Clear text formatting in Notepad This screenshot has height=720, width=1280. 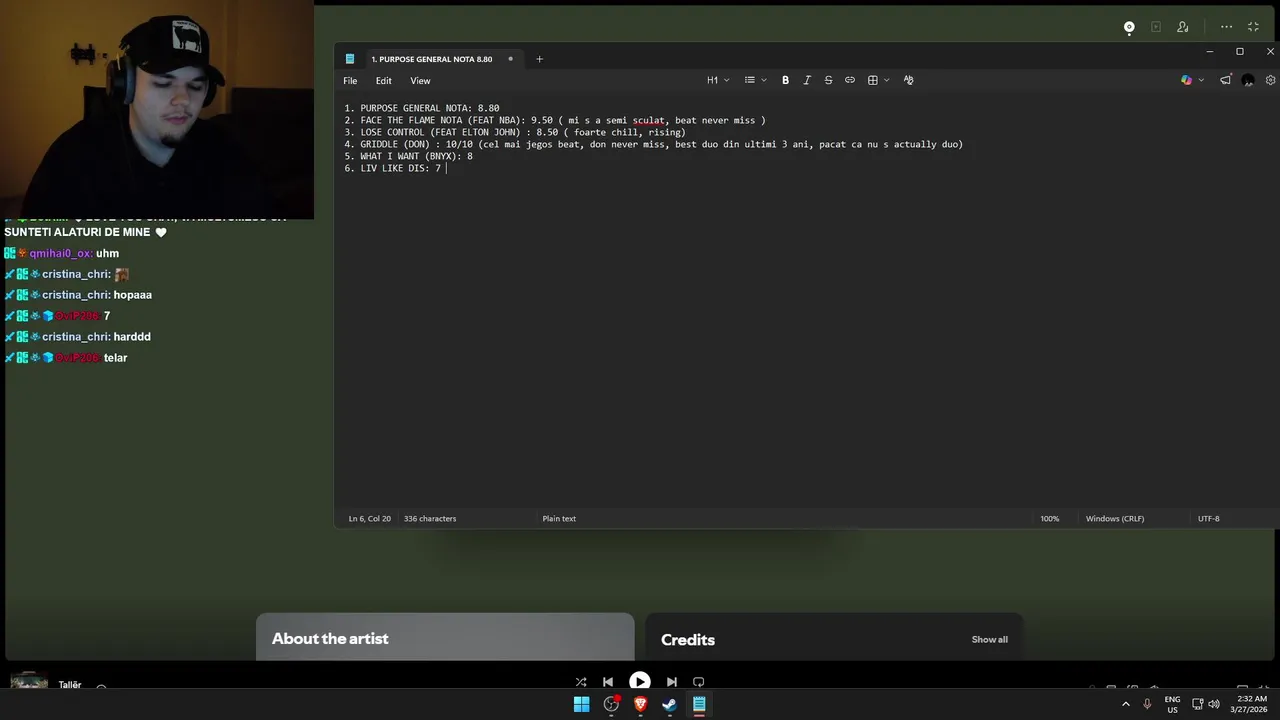click(908, 80)
